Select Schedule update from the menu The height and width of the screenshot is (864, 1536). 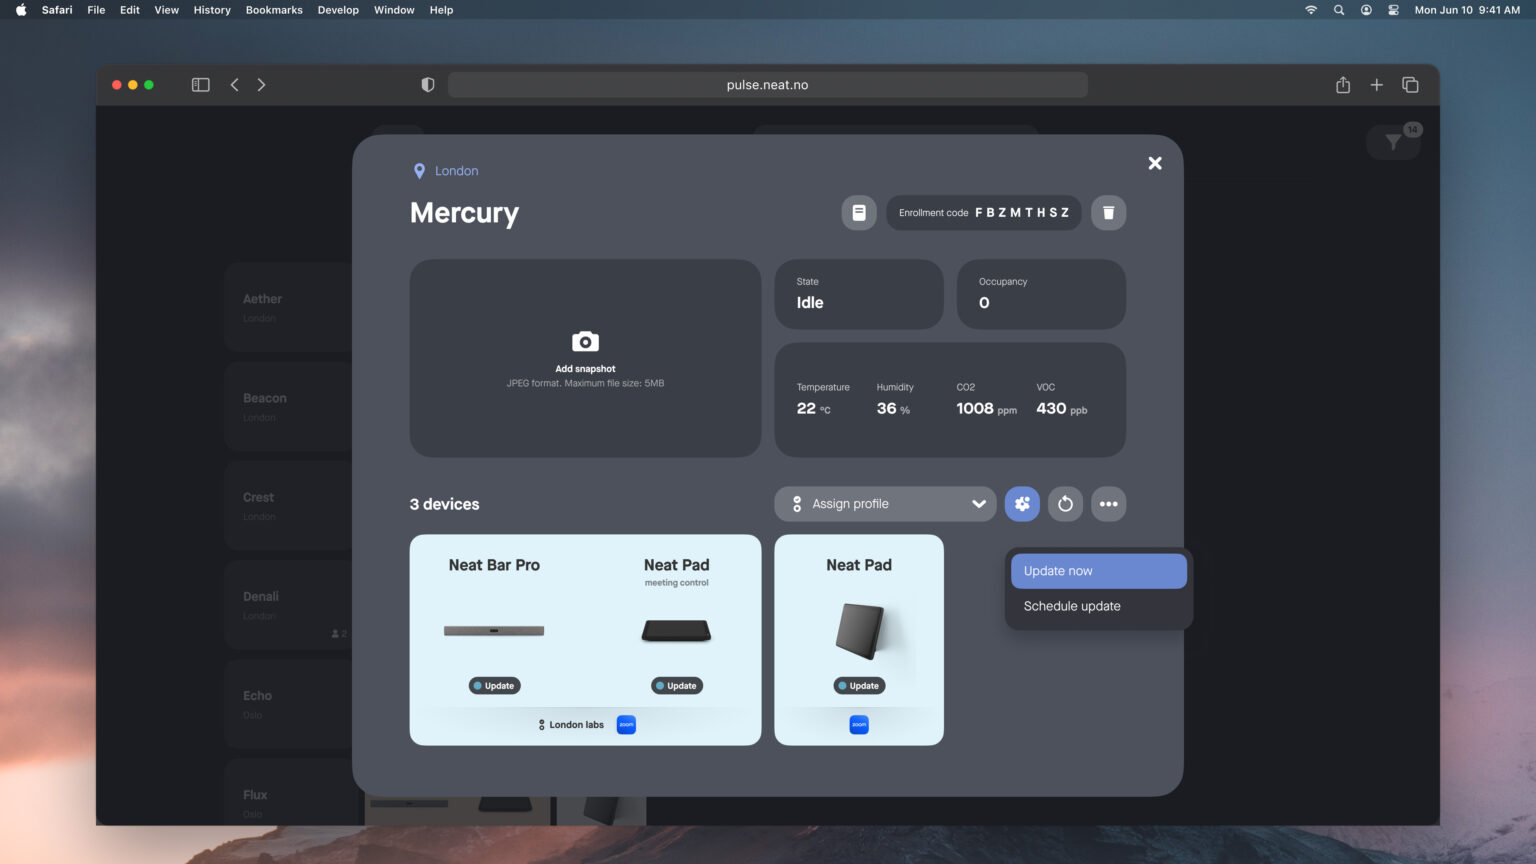pos(1098,606)
